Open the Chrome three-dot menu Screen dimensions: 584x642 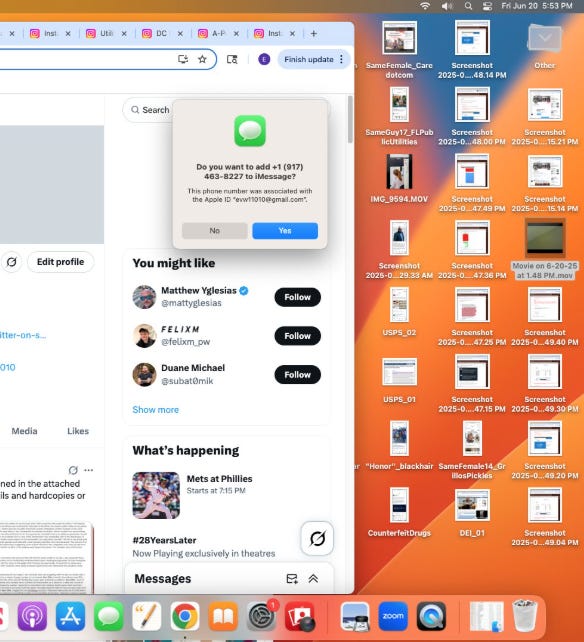pyautogui.click(x=342, y=59)
